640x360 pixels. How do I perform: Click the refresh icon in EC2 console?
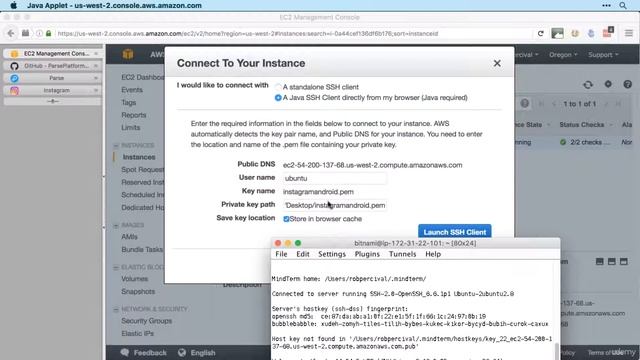[588, 84]
